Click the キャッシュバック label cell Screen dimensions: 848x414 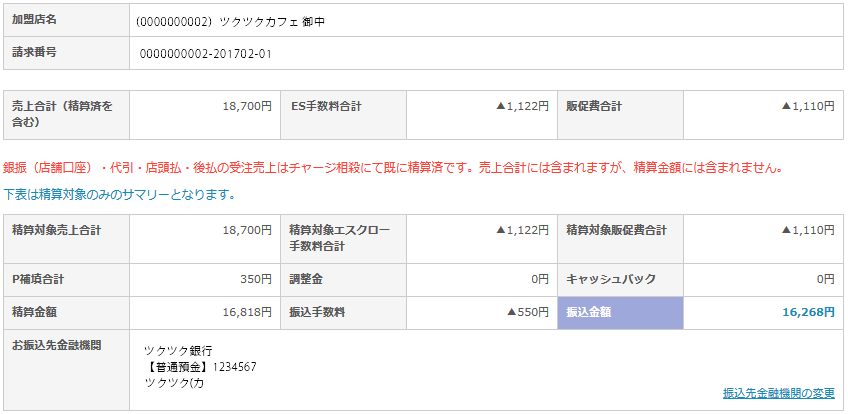(620, 280)
